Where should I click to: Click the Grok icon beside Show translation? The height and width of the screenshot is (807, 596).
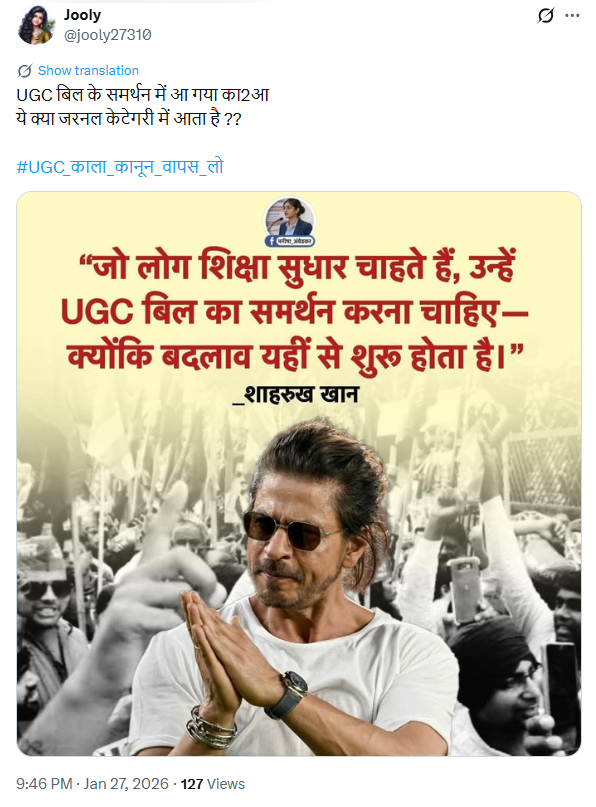24,71
